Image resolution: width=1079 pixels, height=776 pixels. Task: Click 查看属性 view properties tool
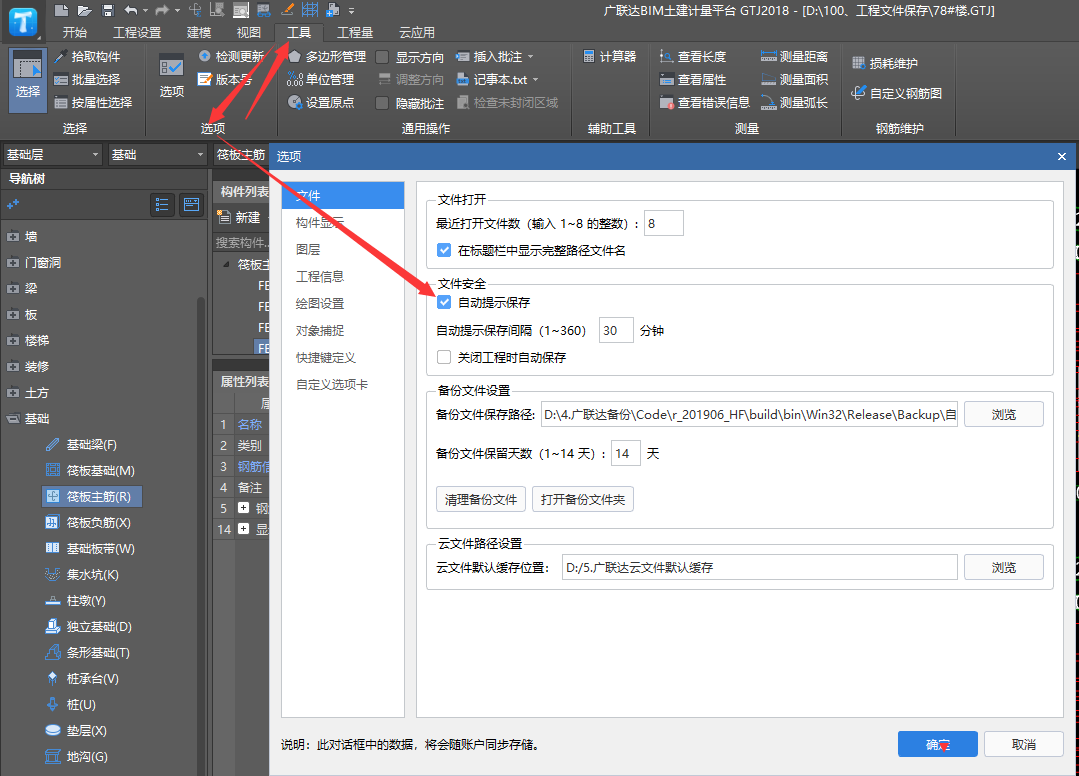(x=693, y=80)
